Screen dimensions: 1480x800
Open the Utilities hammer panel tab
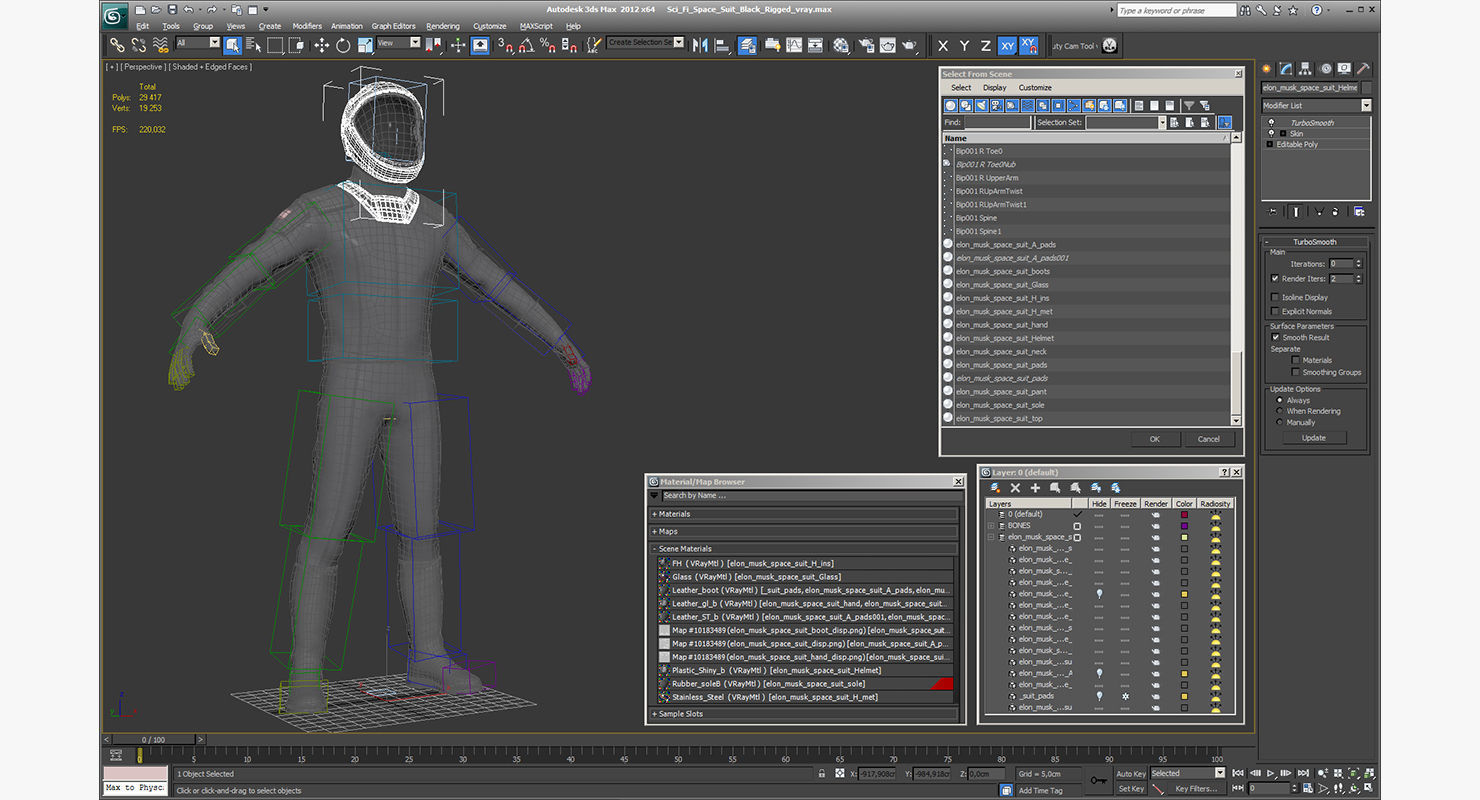[1363, 69]
